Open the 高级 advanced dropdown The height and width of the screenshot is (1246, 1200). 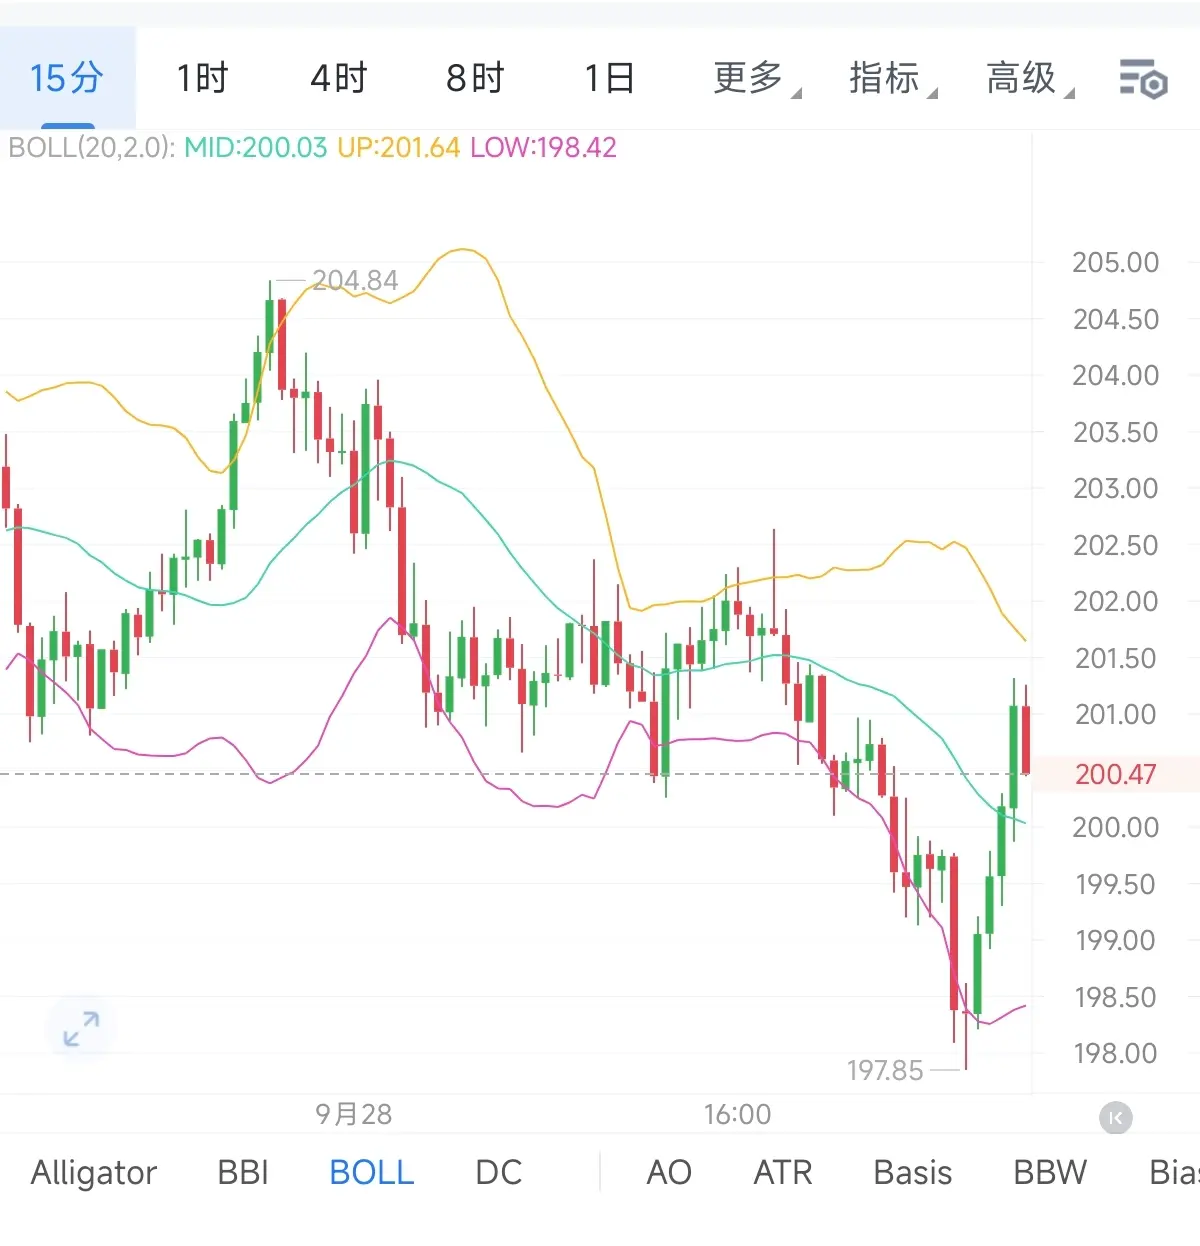point(1030,78)
